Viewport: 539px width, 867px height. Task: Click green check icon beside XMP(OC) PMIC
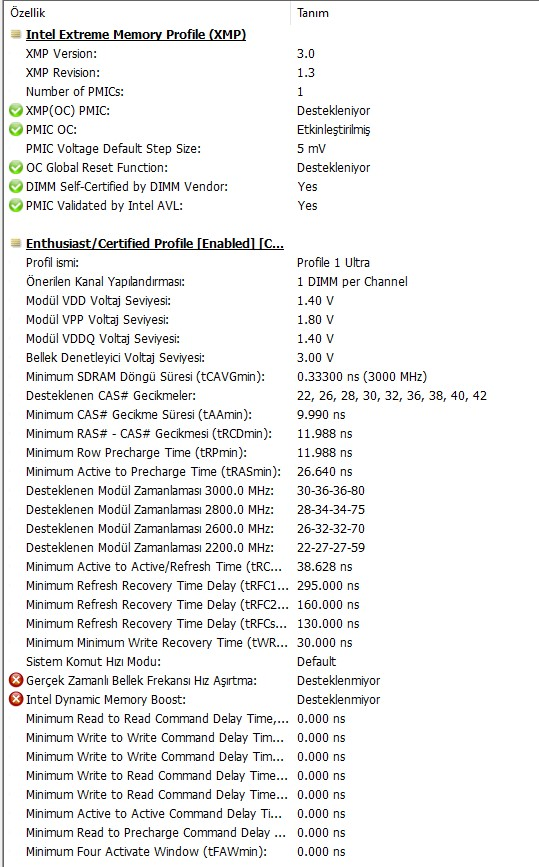(16, 111)
